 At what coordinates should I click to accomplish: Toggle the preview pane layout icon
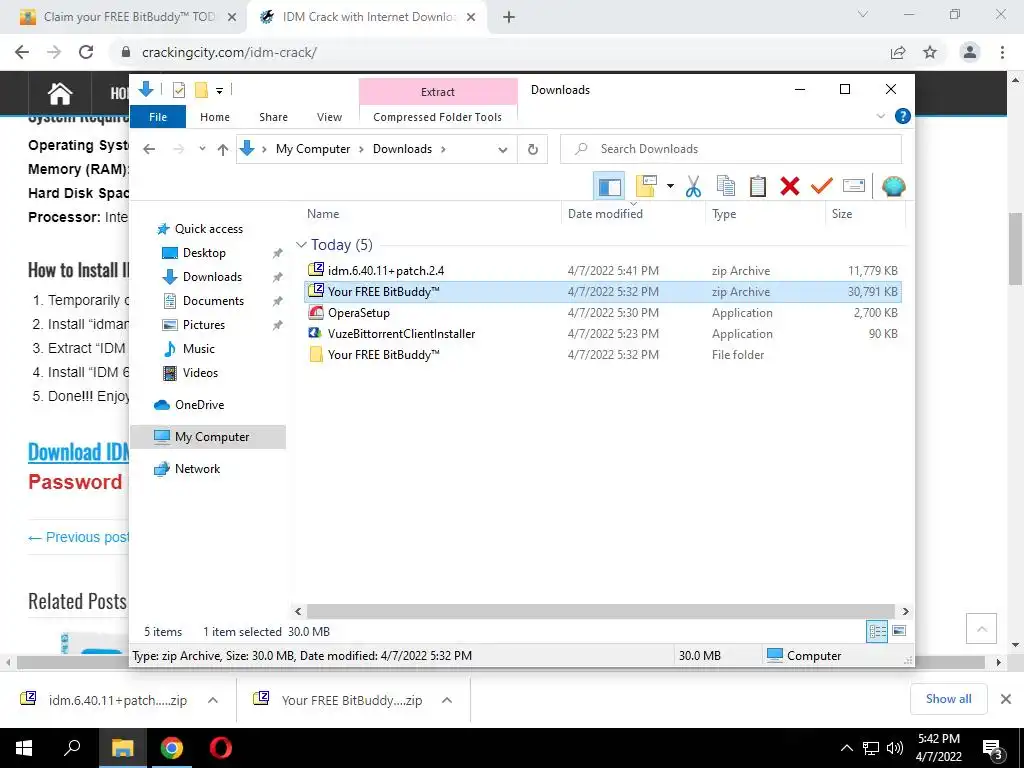[x=609, y=187]
